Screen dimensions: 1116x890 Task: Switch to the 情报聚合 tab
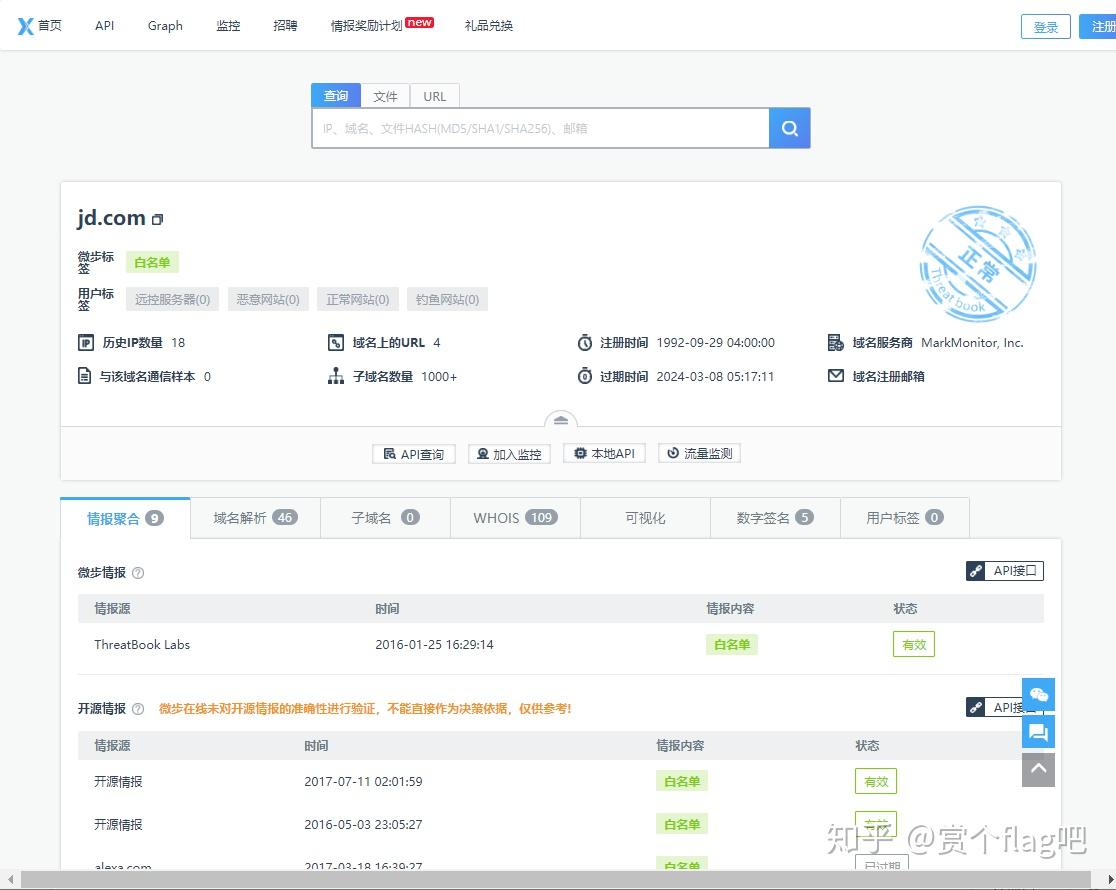pos(125,518)
